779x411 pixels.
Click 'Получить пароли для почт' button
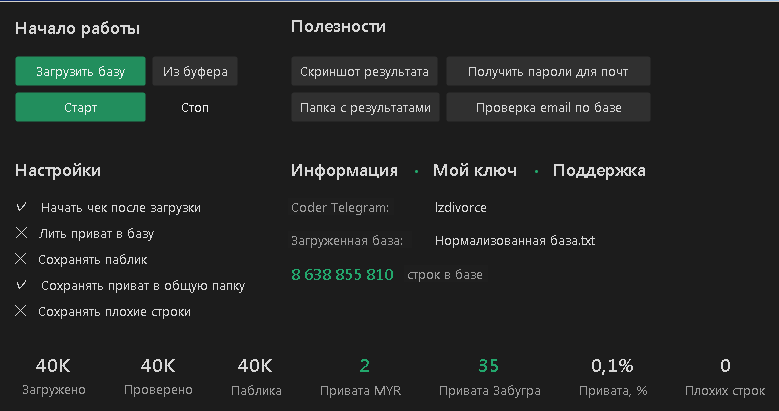pyautogui.click(x=548, y=72)
